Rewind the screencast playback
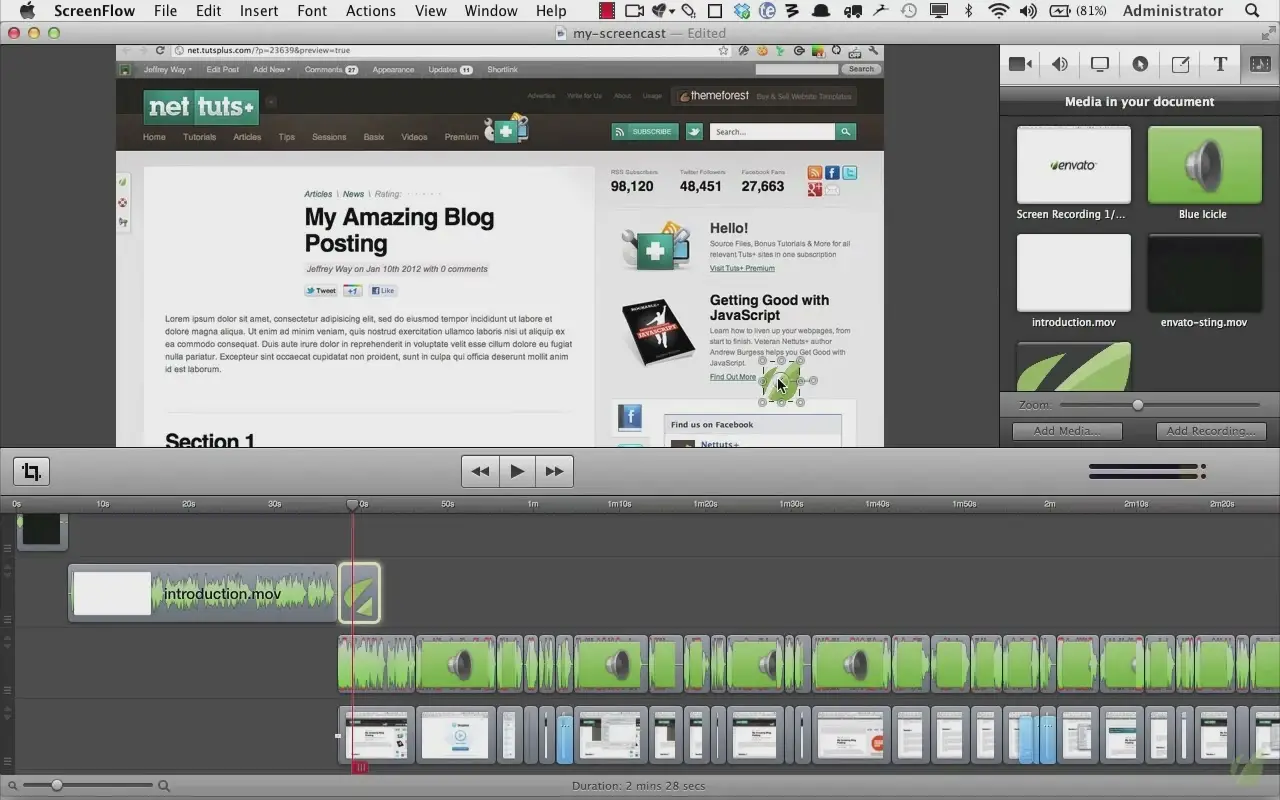This screenshot has height=800, width=1280. click(480, 471)
